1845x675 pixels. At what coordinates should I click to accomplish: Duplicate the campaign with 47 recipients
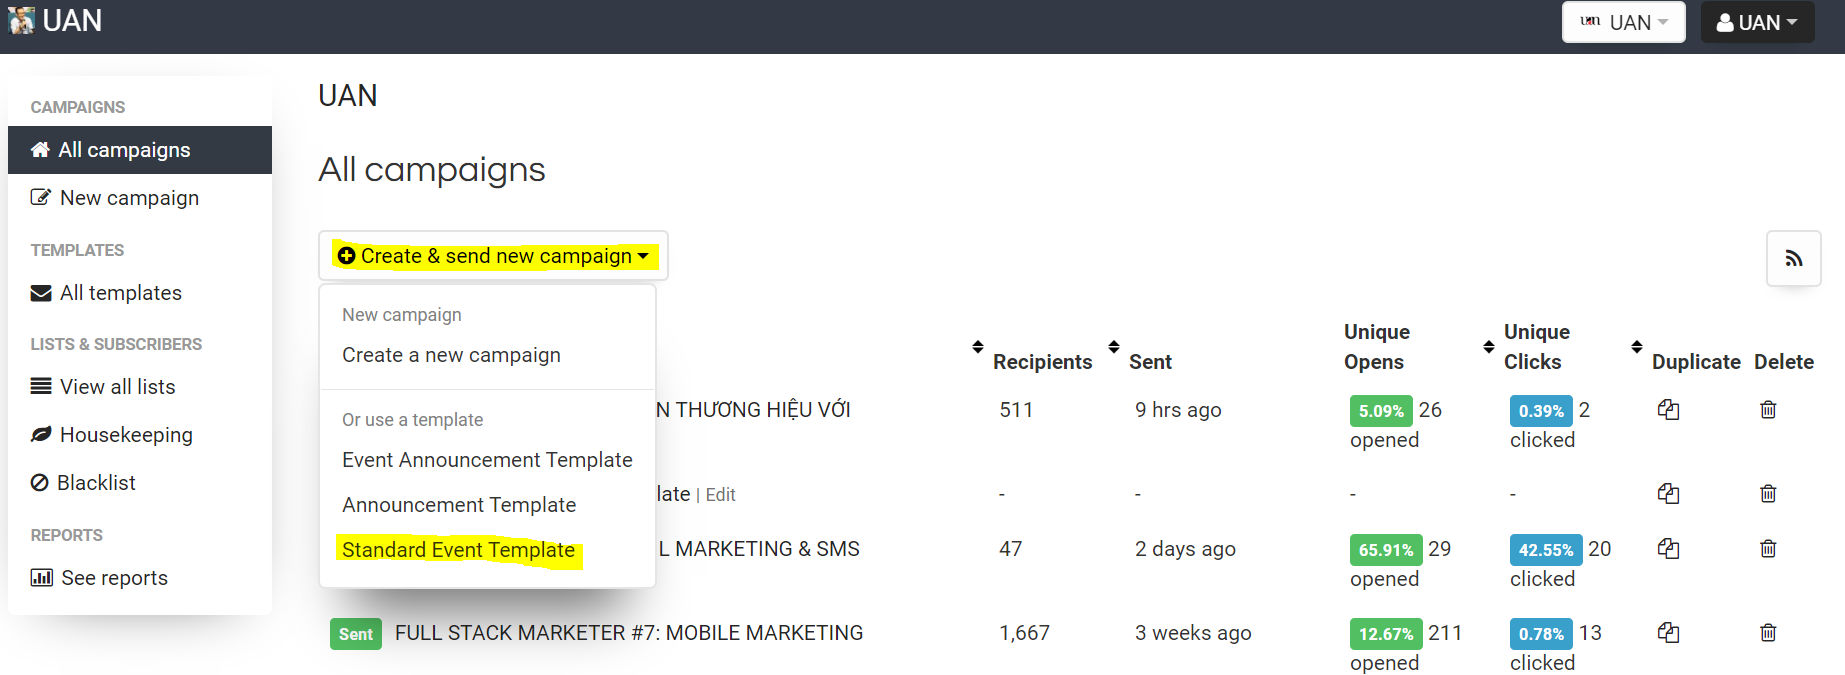pyautogui.click(x=1668, y=549)
